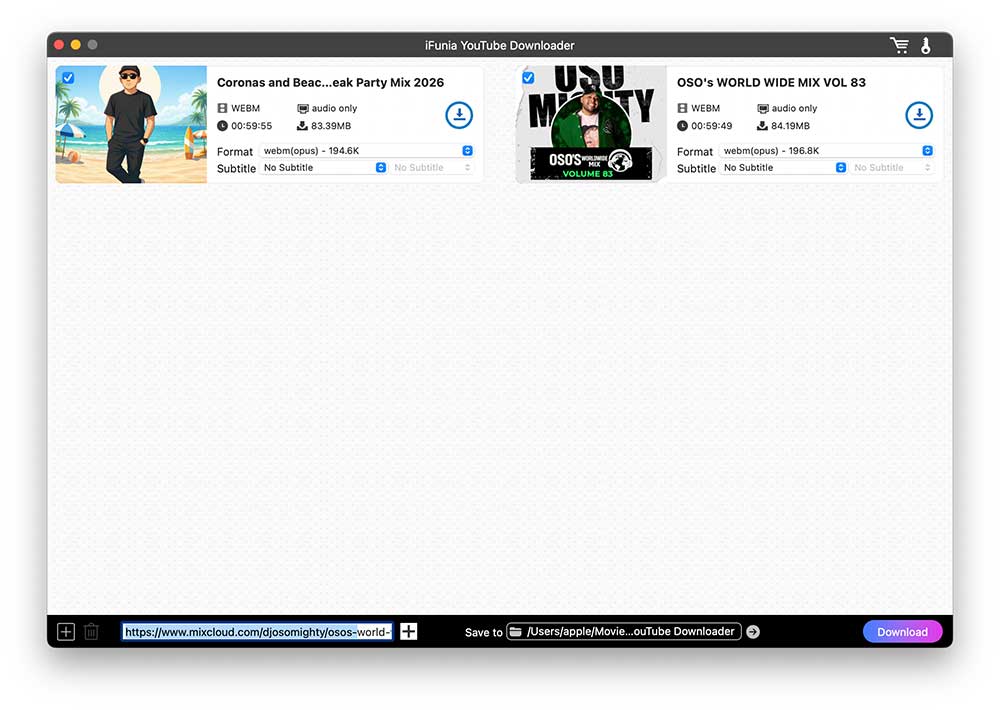Click the mixcloud URL input field
The width and height of the screenshot is (1000, 710).
(x=257, y=631)
